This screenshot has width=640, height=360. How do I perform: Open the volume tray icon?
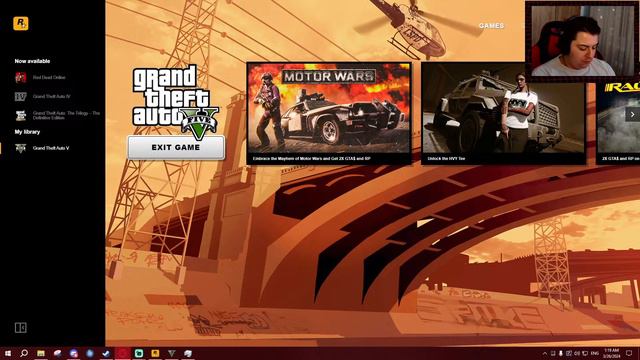tap(577, 353)
